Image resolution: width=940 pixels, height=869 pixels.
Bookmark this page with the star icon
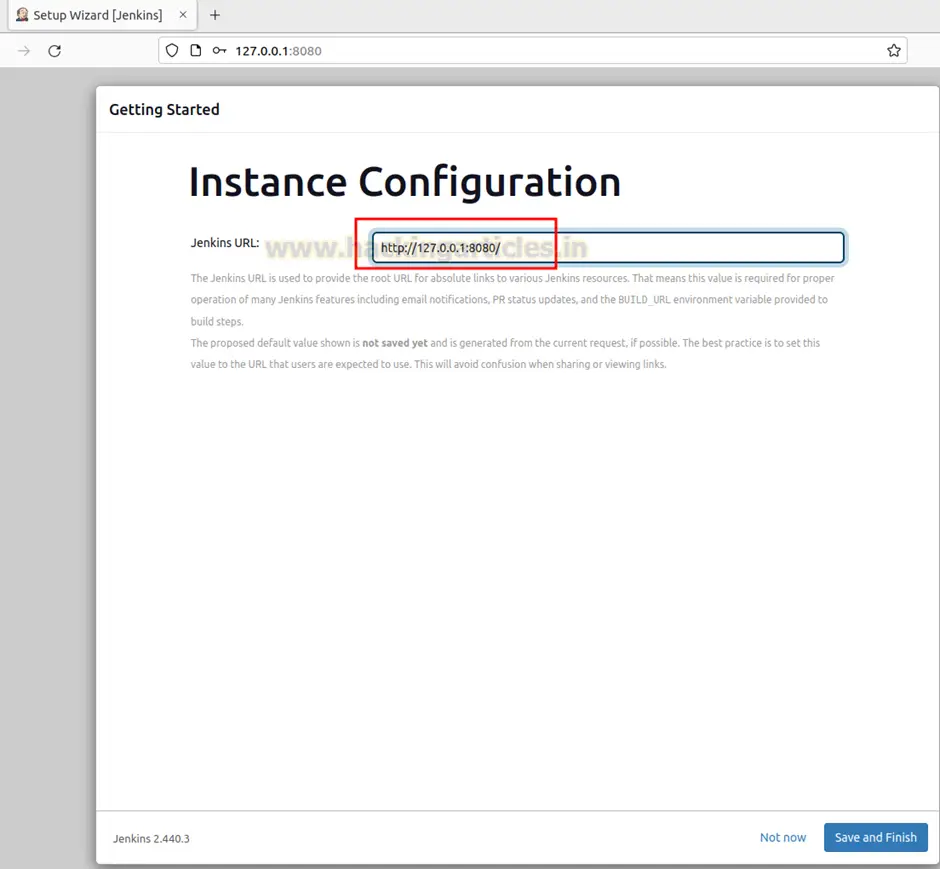coord(894,51)
